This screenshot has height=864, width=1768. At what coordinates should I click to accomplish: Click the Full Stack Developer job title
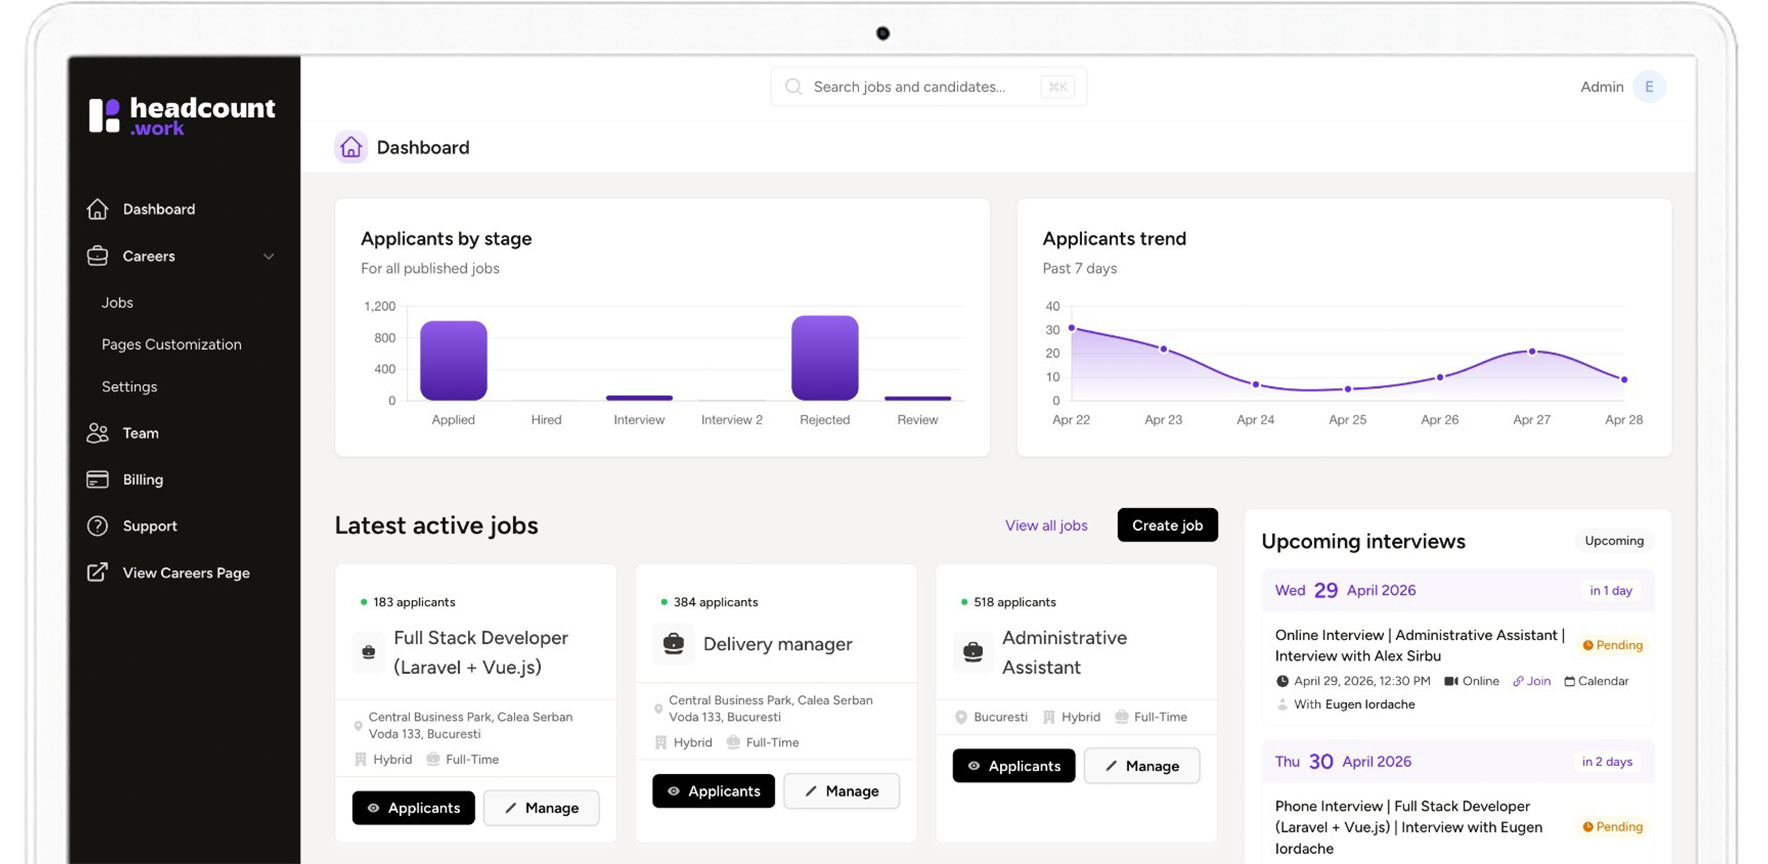pos(481,652)
